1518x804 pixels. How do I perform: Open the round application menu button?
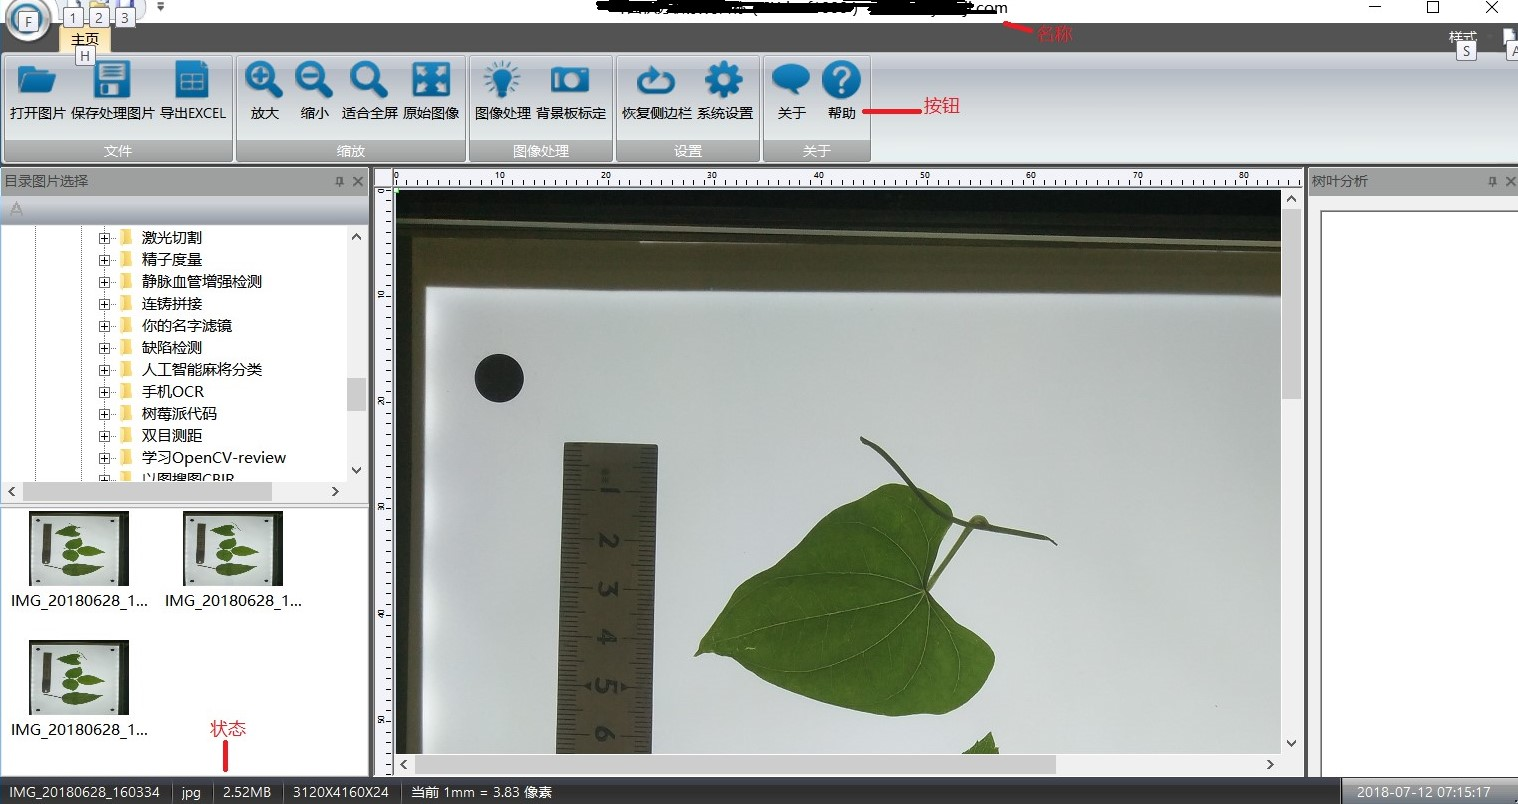tap(28, 21)
